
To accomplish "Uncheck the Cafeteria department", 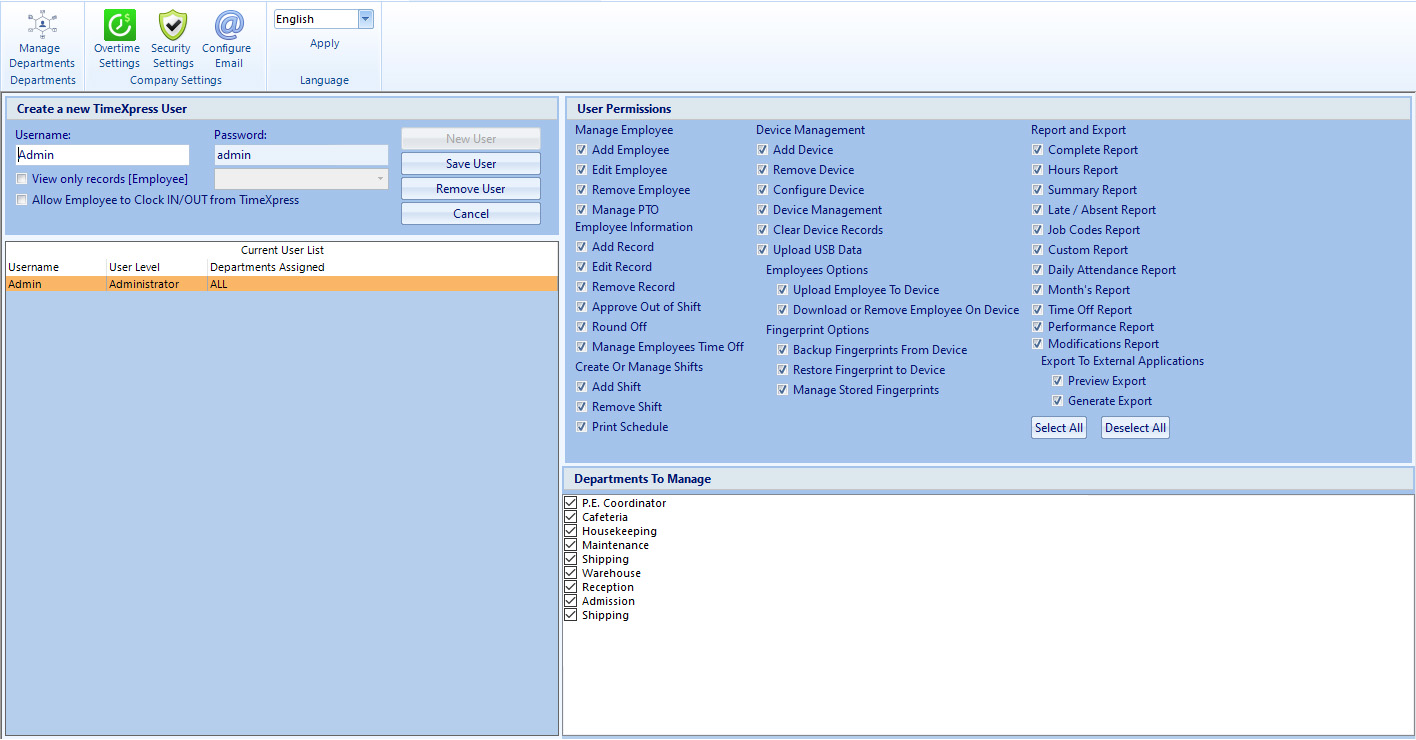I will pos(571,517).
